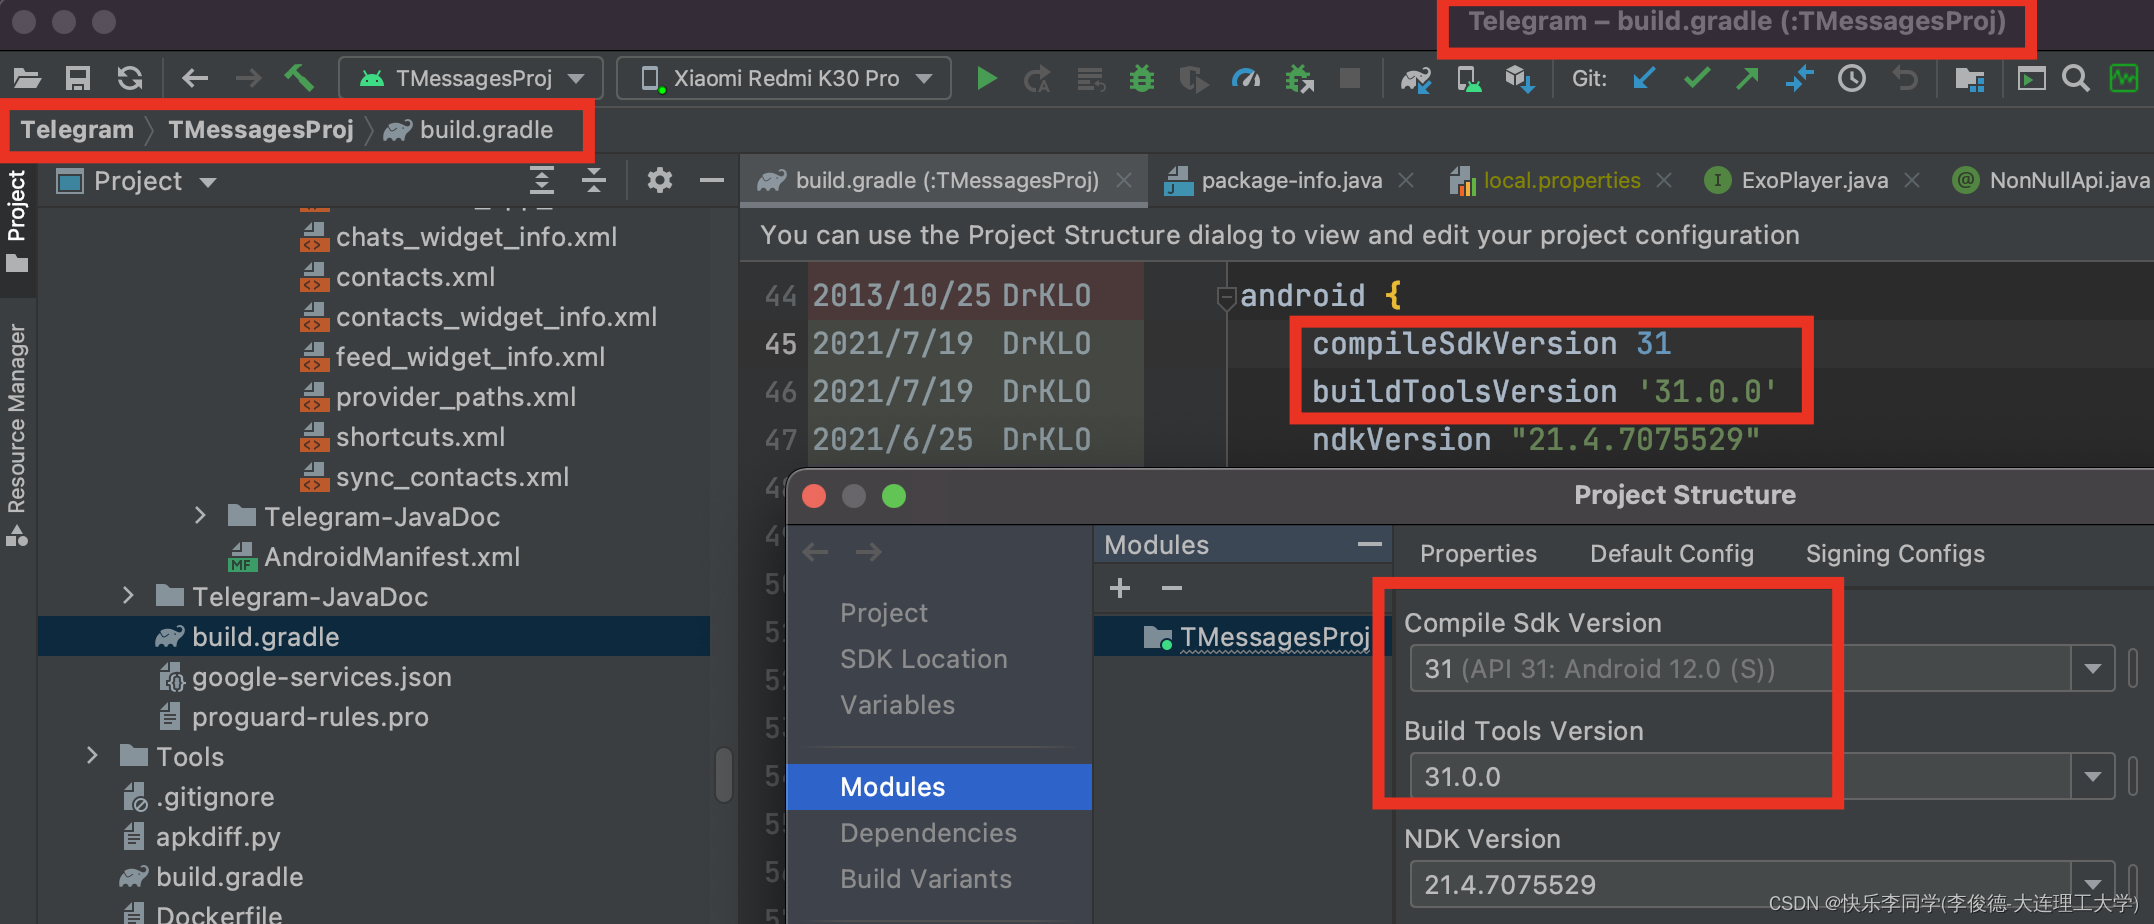Navigate forward with the right arrow icon
The image size is (2154, 924).
click(x=248, y=78)
